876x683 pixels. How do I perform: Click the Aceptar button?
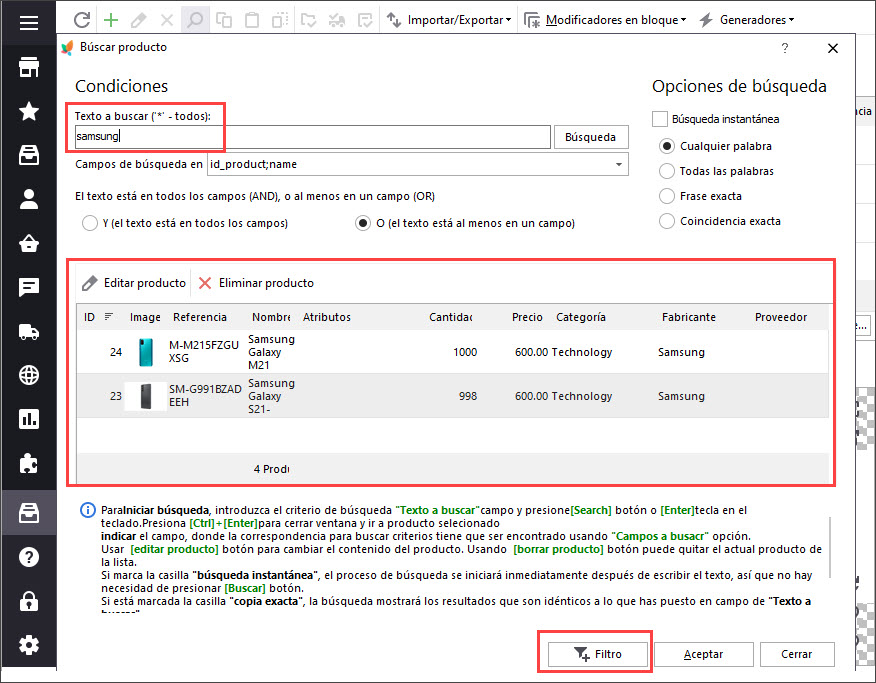[703, 654]
